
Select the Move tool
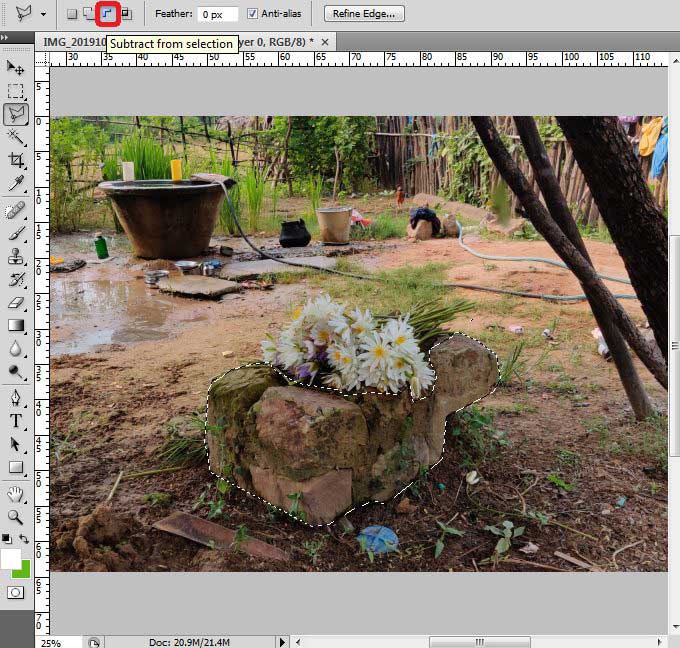coord(16,68)
